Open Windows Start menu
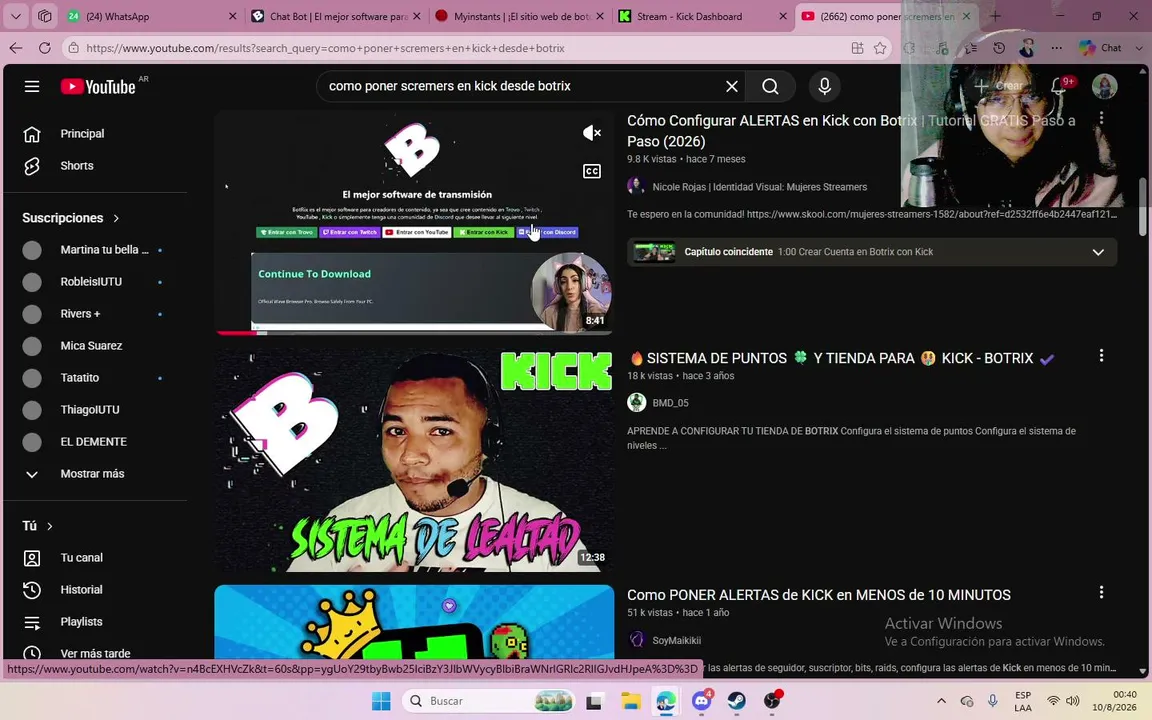The width and height of the screenshot is (1152, 720). pyautogui.click(x=381, y=702)
